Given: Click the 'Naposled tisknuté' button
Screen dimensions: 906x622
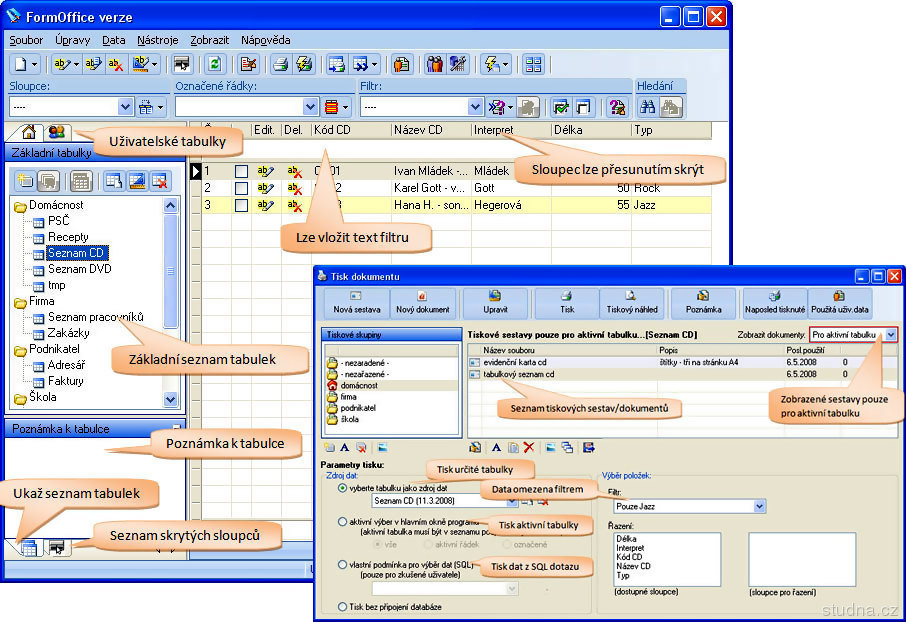Looking at the screenshot, I should click(x=775, y=303).
